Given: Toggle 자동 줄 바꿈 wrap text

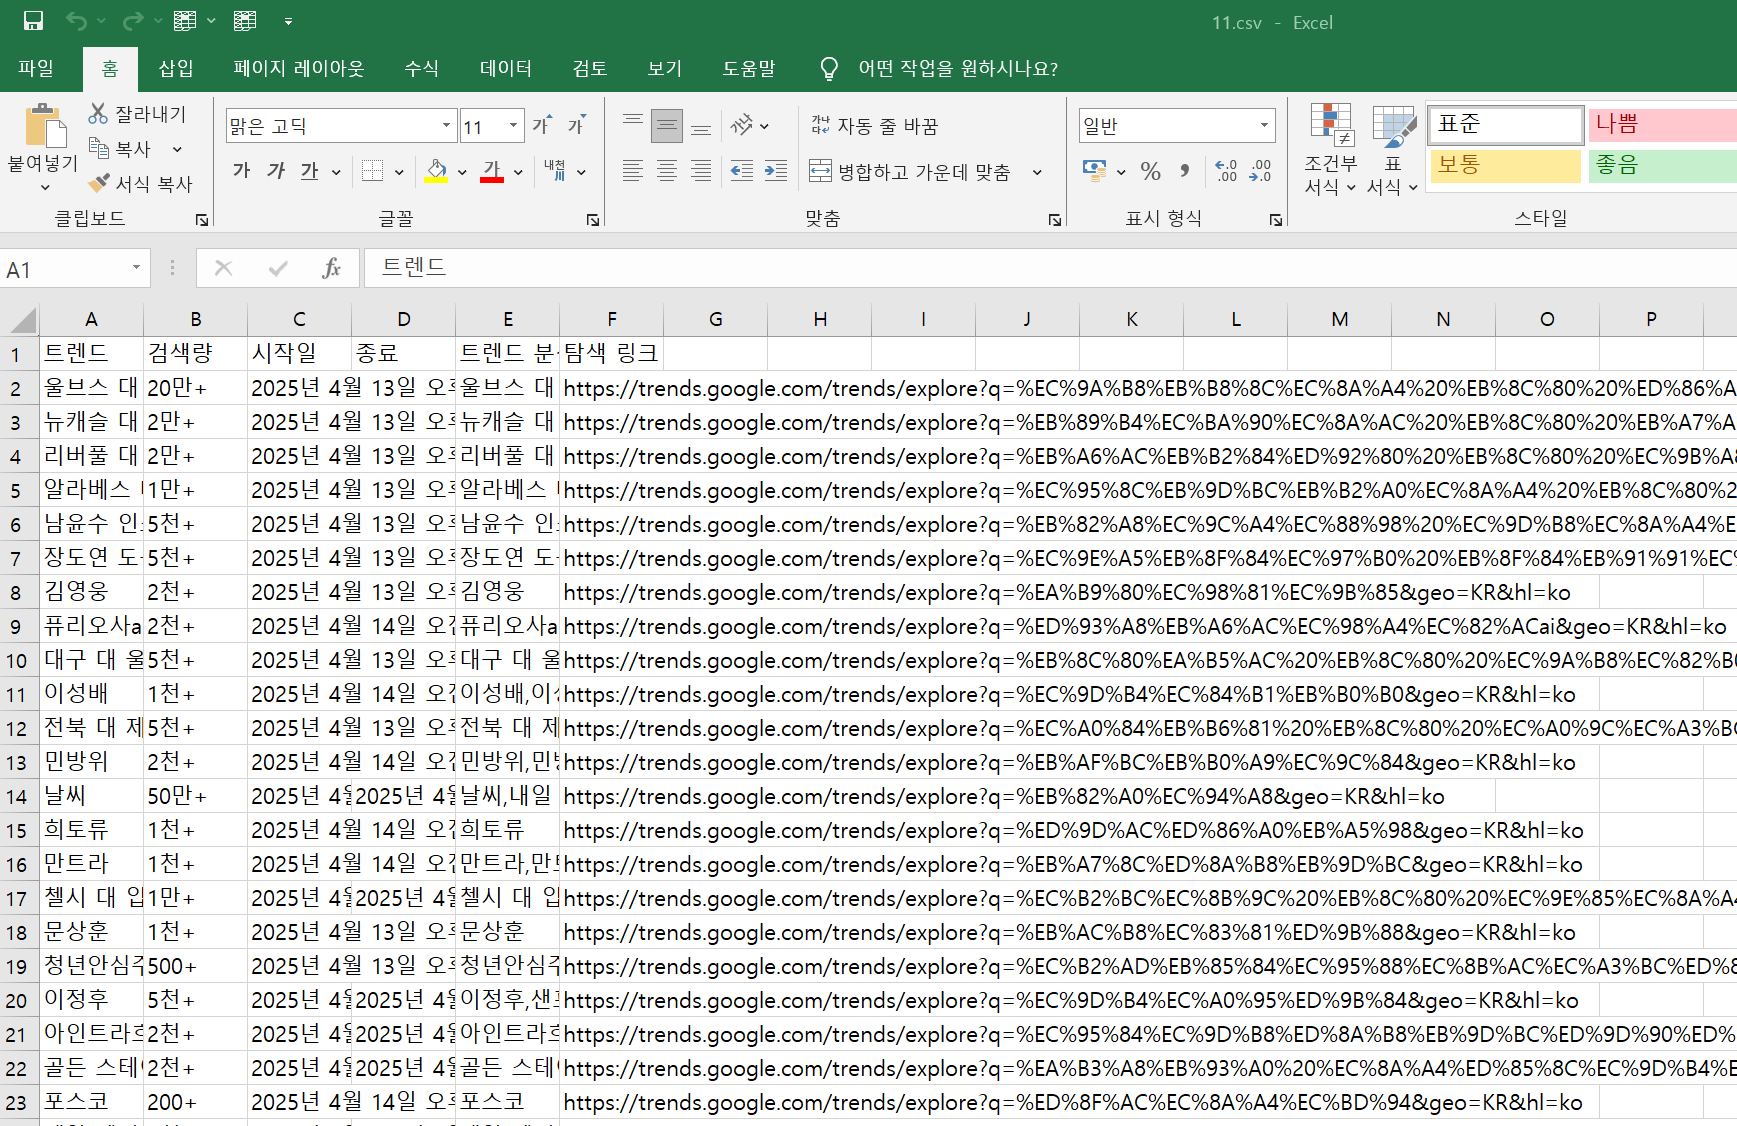Looking at the screenshot, I should coord(874,125).
